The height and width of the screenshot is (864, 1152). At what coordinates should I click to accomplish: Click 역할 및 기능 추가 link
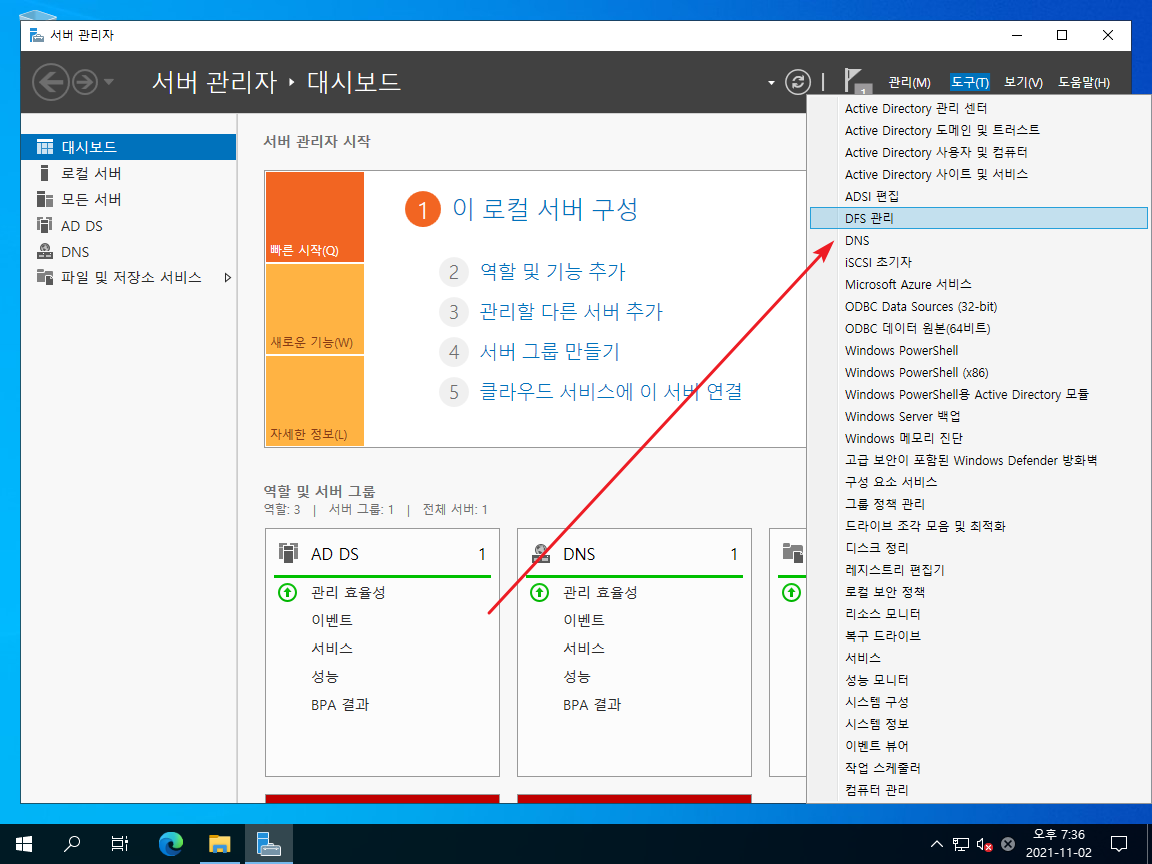tap(552, 272)
